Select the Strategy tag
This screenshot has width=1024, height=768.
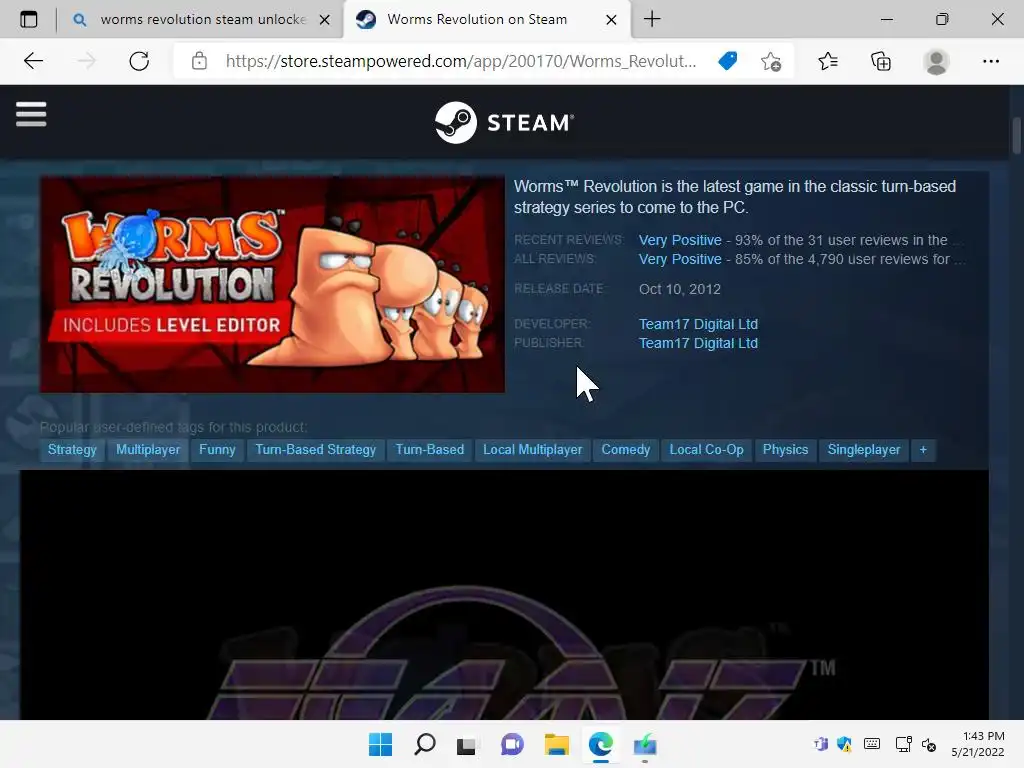[72, 449]
